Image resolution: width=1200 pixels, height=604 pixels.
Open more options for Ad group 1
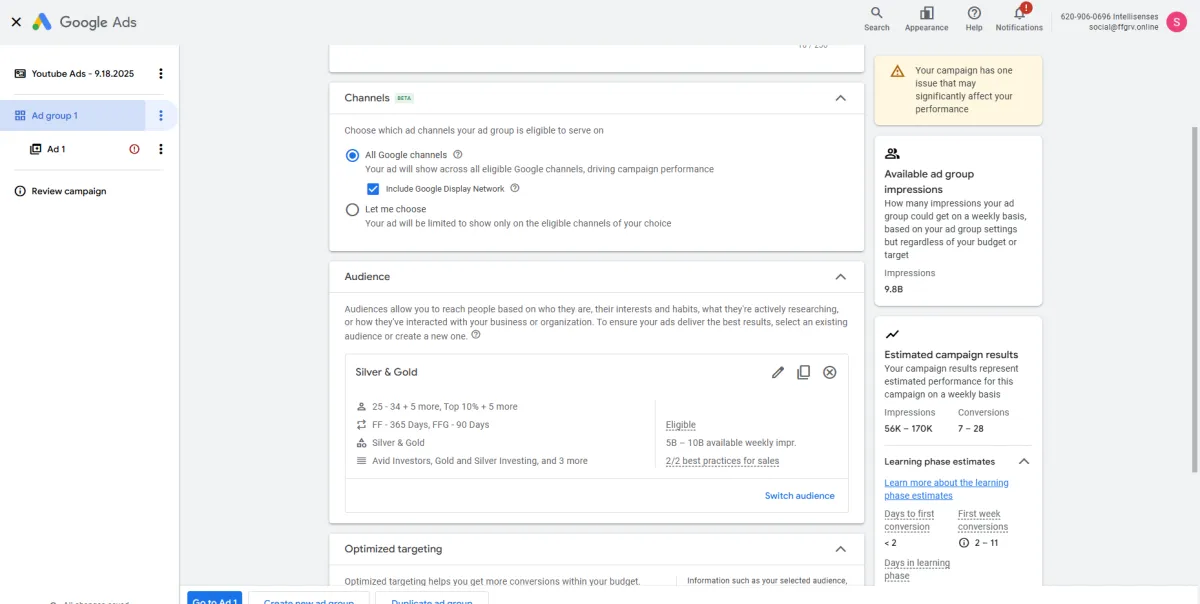pyautogui.click(x=161, y=116)
